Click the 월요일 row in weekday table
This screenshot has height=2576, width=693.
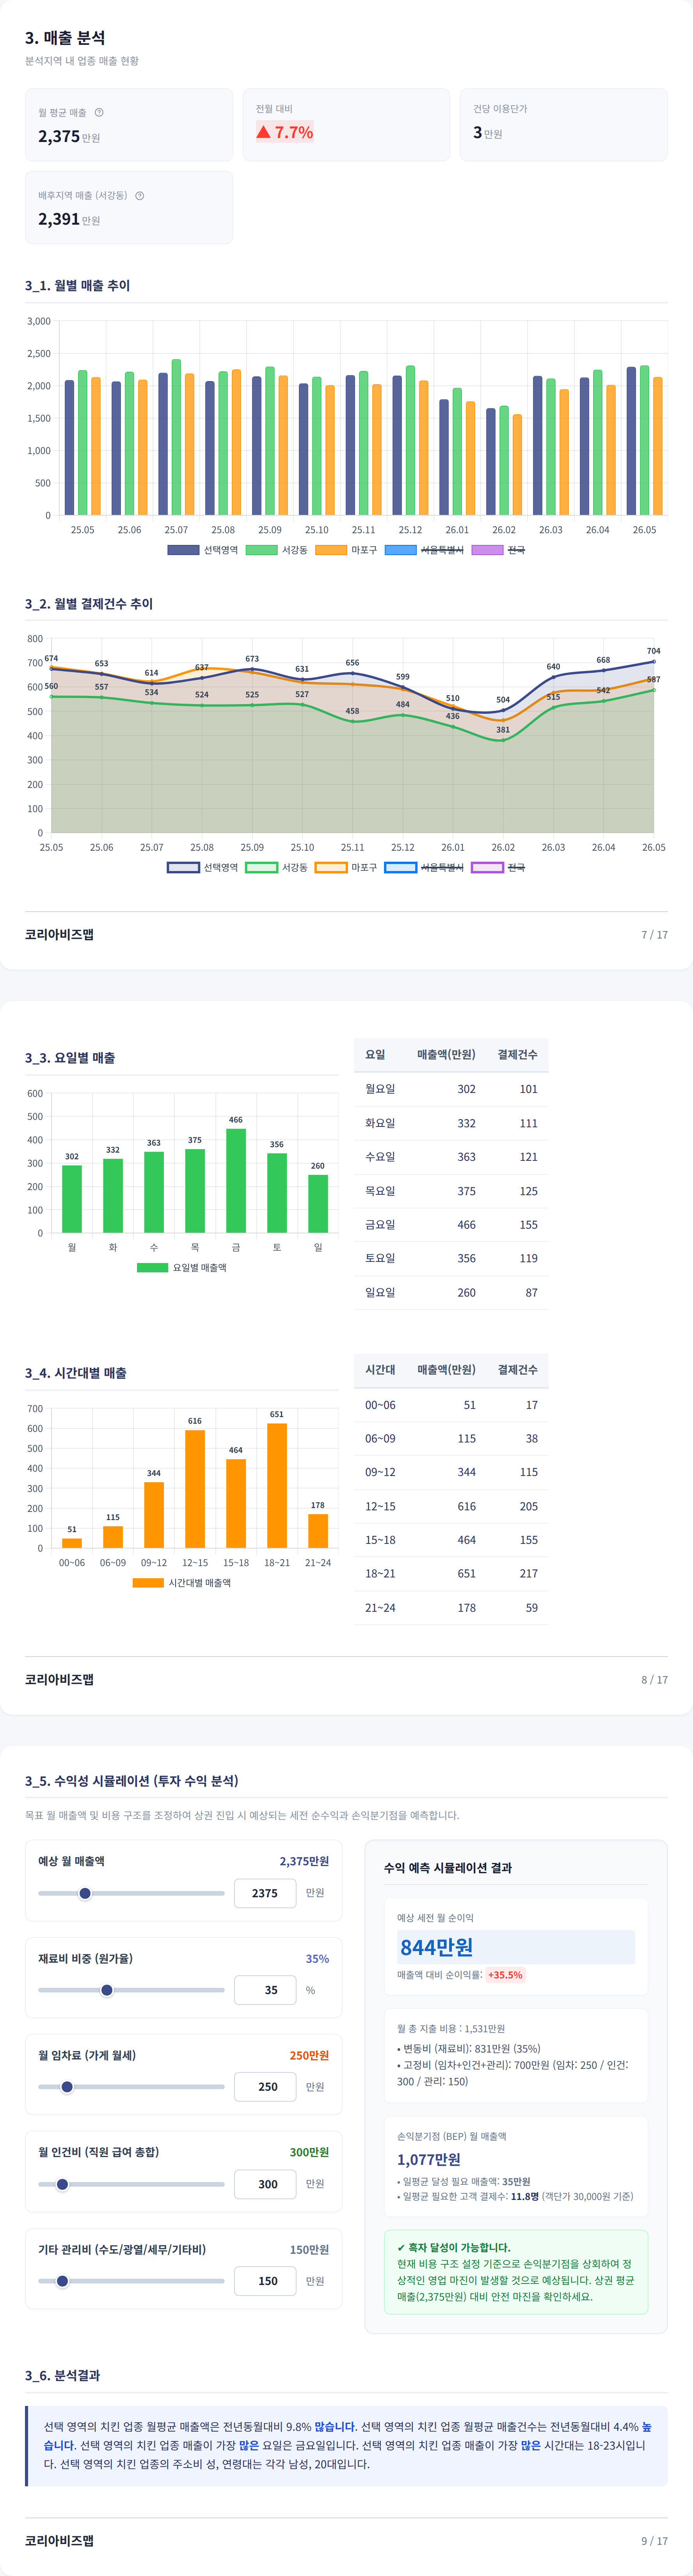(451, 1089)
